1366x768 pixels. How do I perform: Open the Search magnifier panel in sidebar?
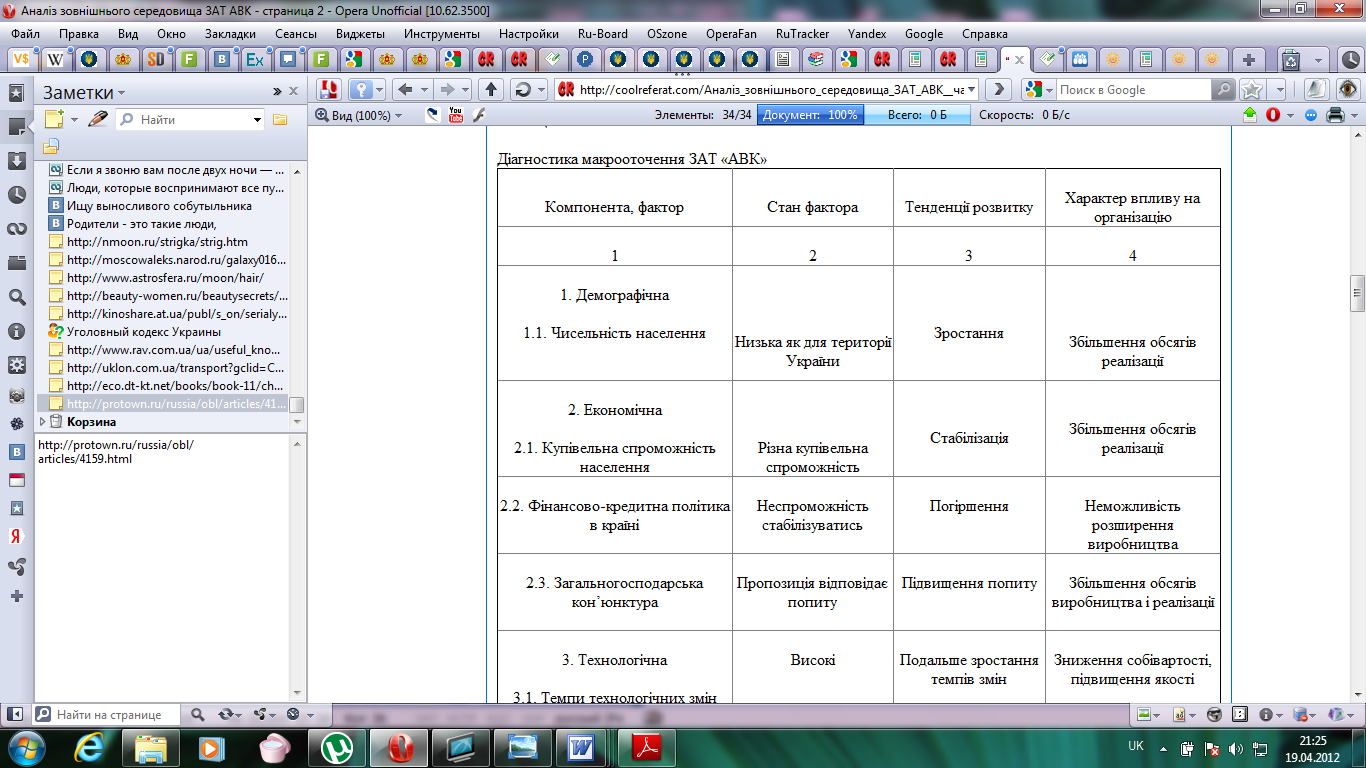click(x=16, y=297)
